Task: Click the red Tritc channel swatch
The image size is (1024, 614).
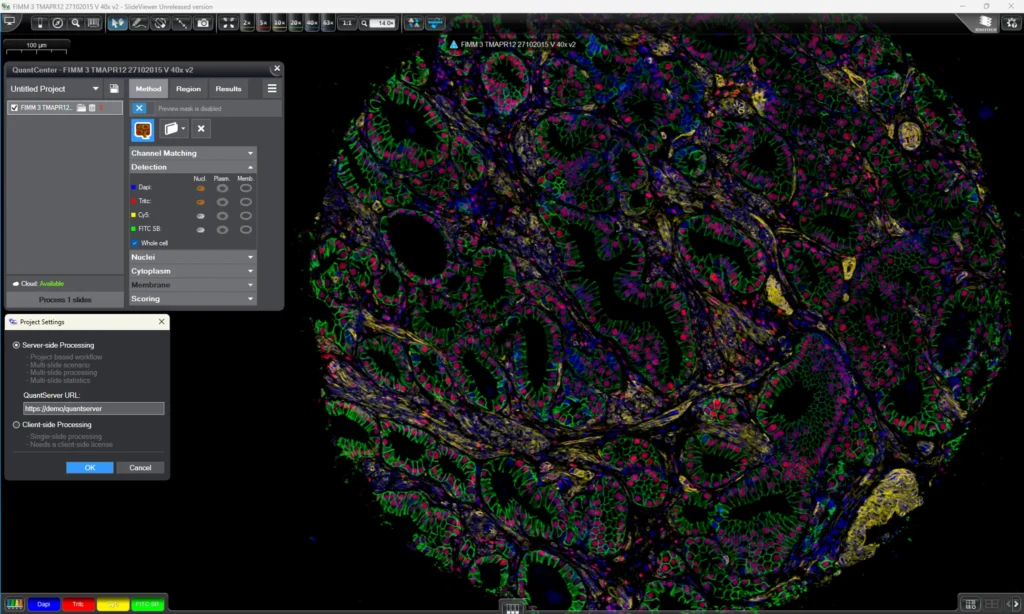Action: click(77, 604)
